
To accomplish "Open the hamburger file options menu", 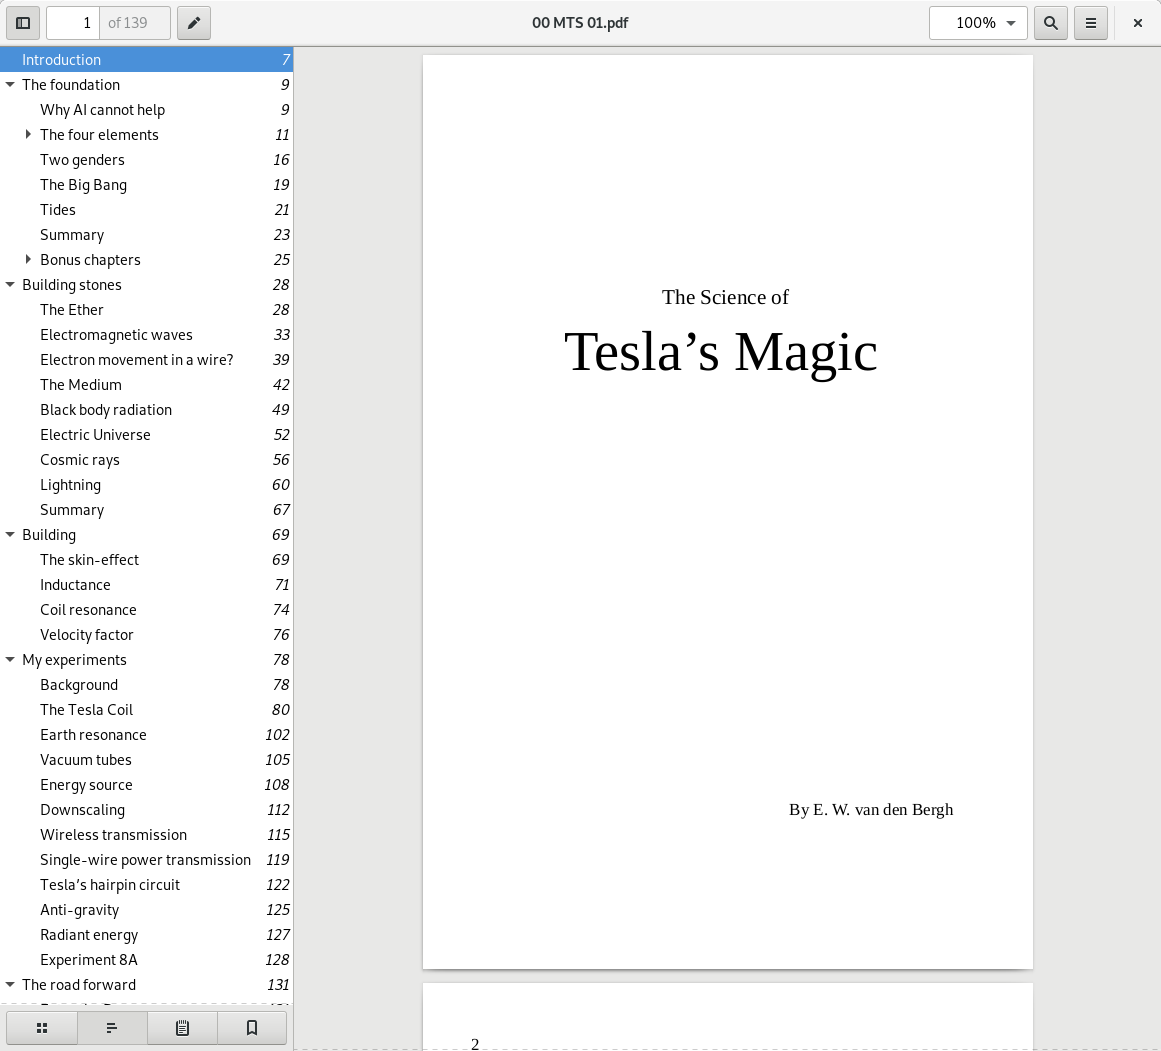I will 1091,23.
